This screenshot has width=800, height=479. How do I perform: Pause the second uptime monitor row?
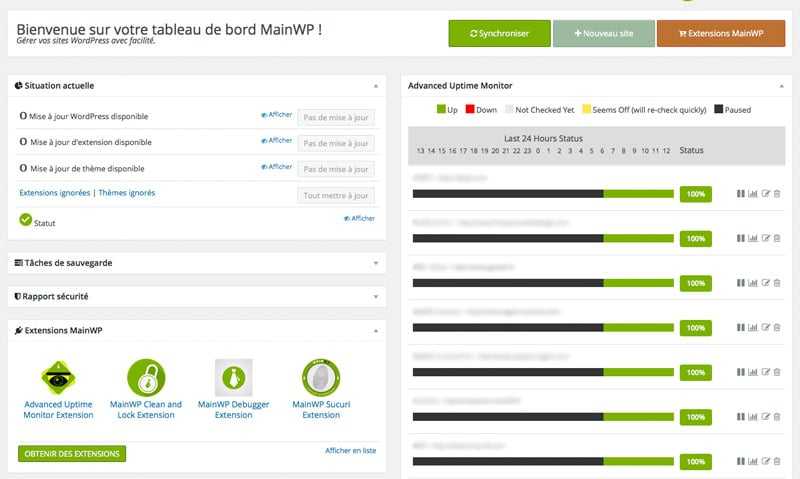tap(741, 238)
